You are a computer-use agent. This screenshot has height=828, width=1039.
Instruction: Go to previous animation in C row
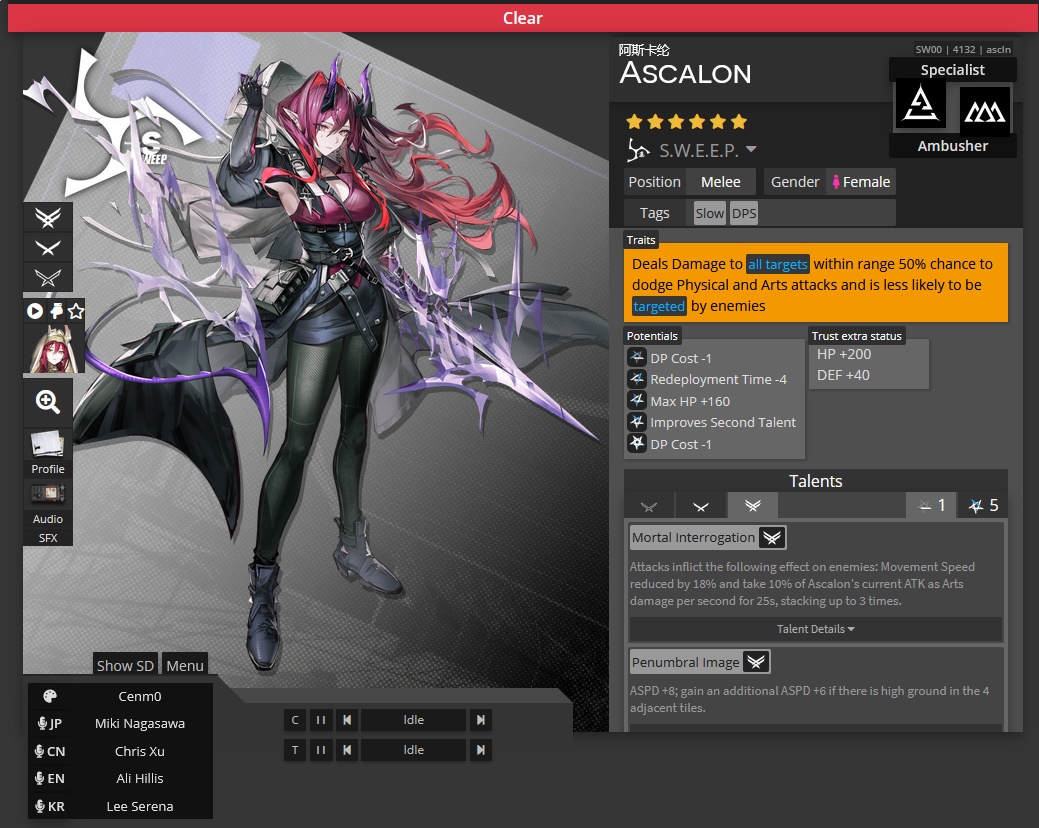347,720
